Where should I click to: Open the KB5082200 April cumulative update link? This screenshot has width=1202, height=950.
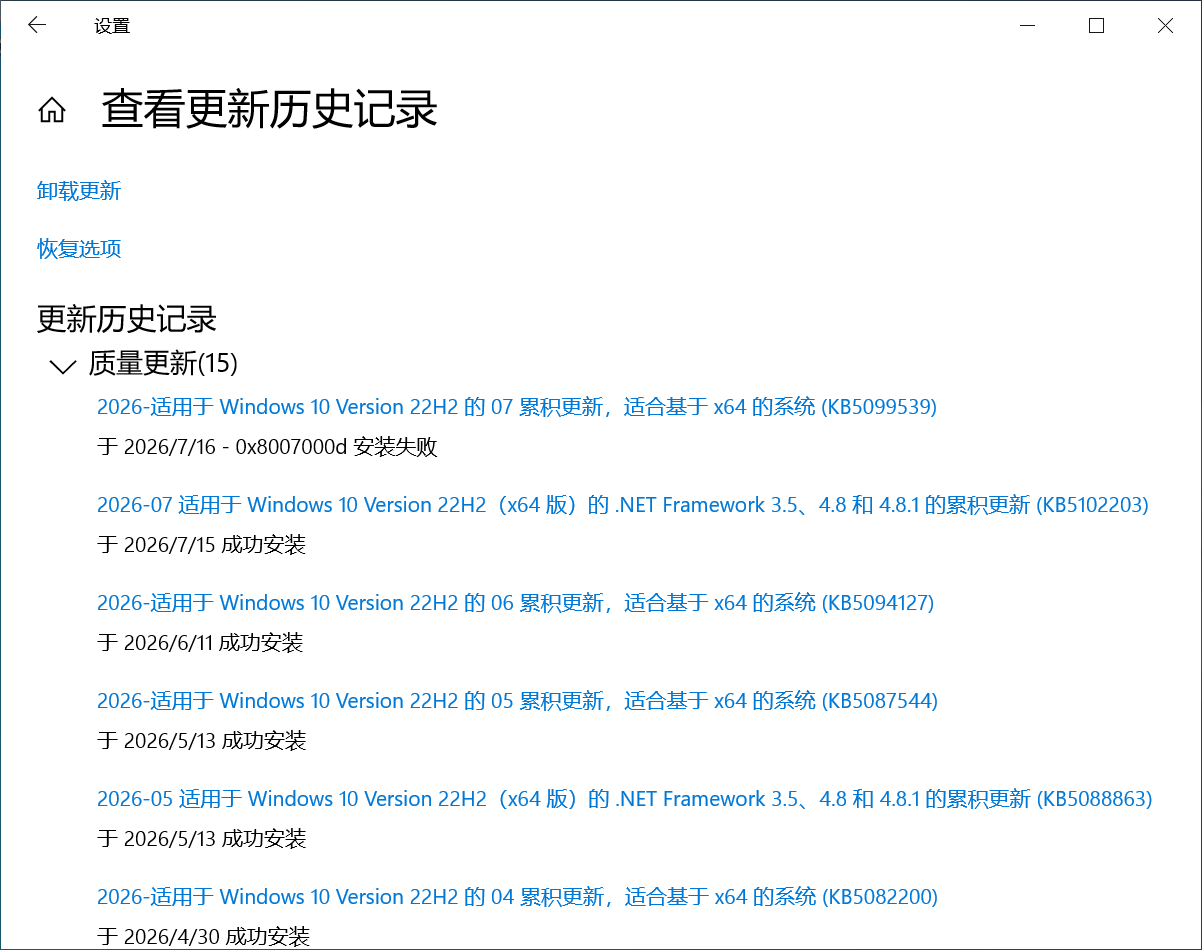[x=517, y=897]
